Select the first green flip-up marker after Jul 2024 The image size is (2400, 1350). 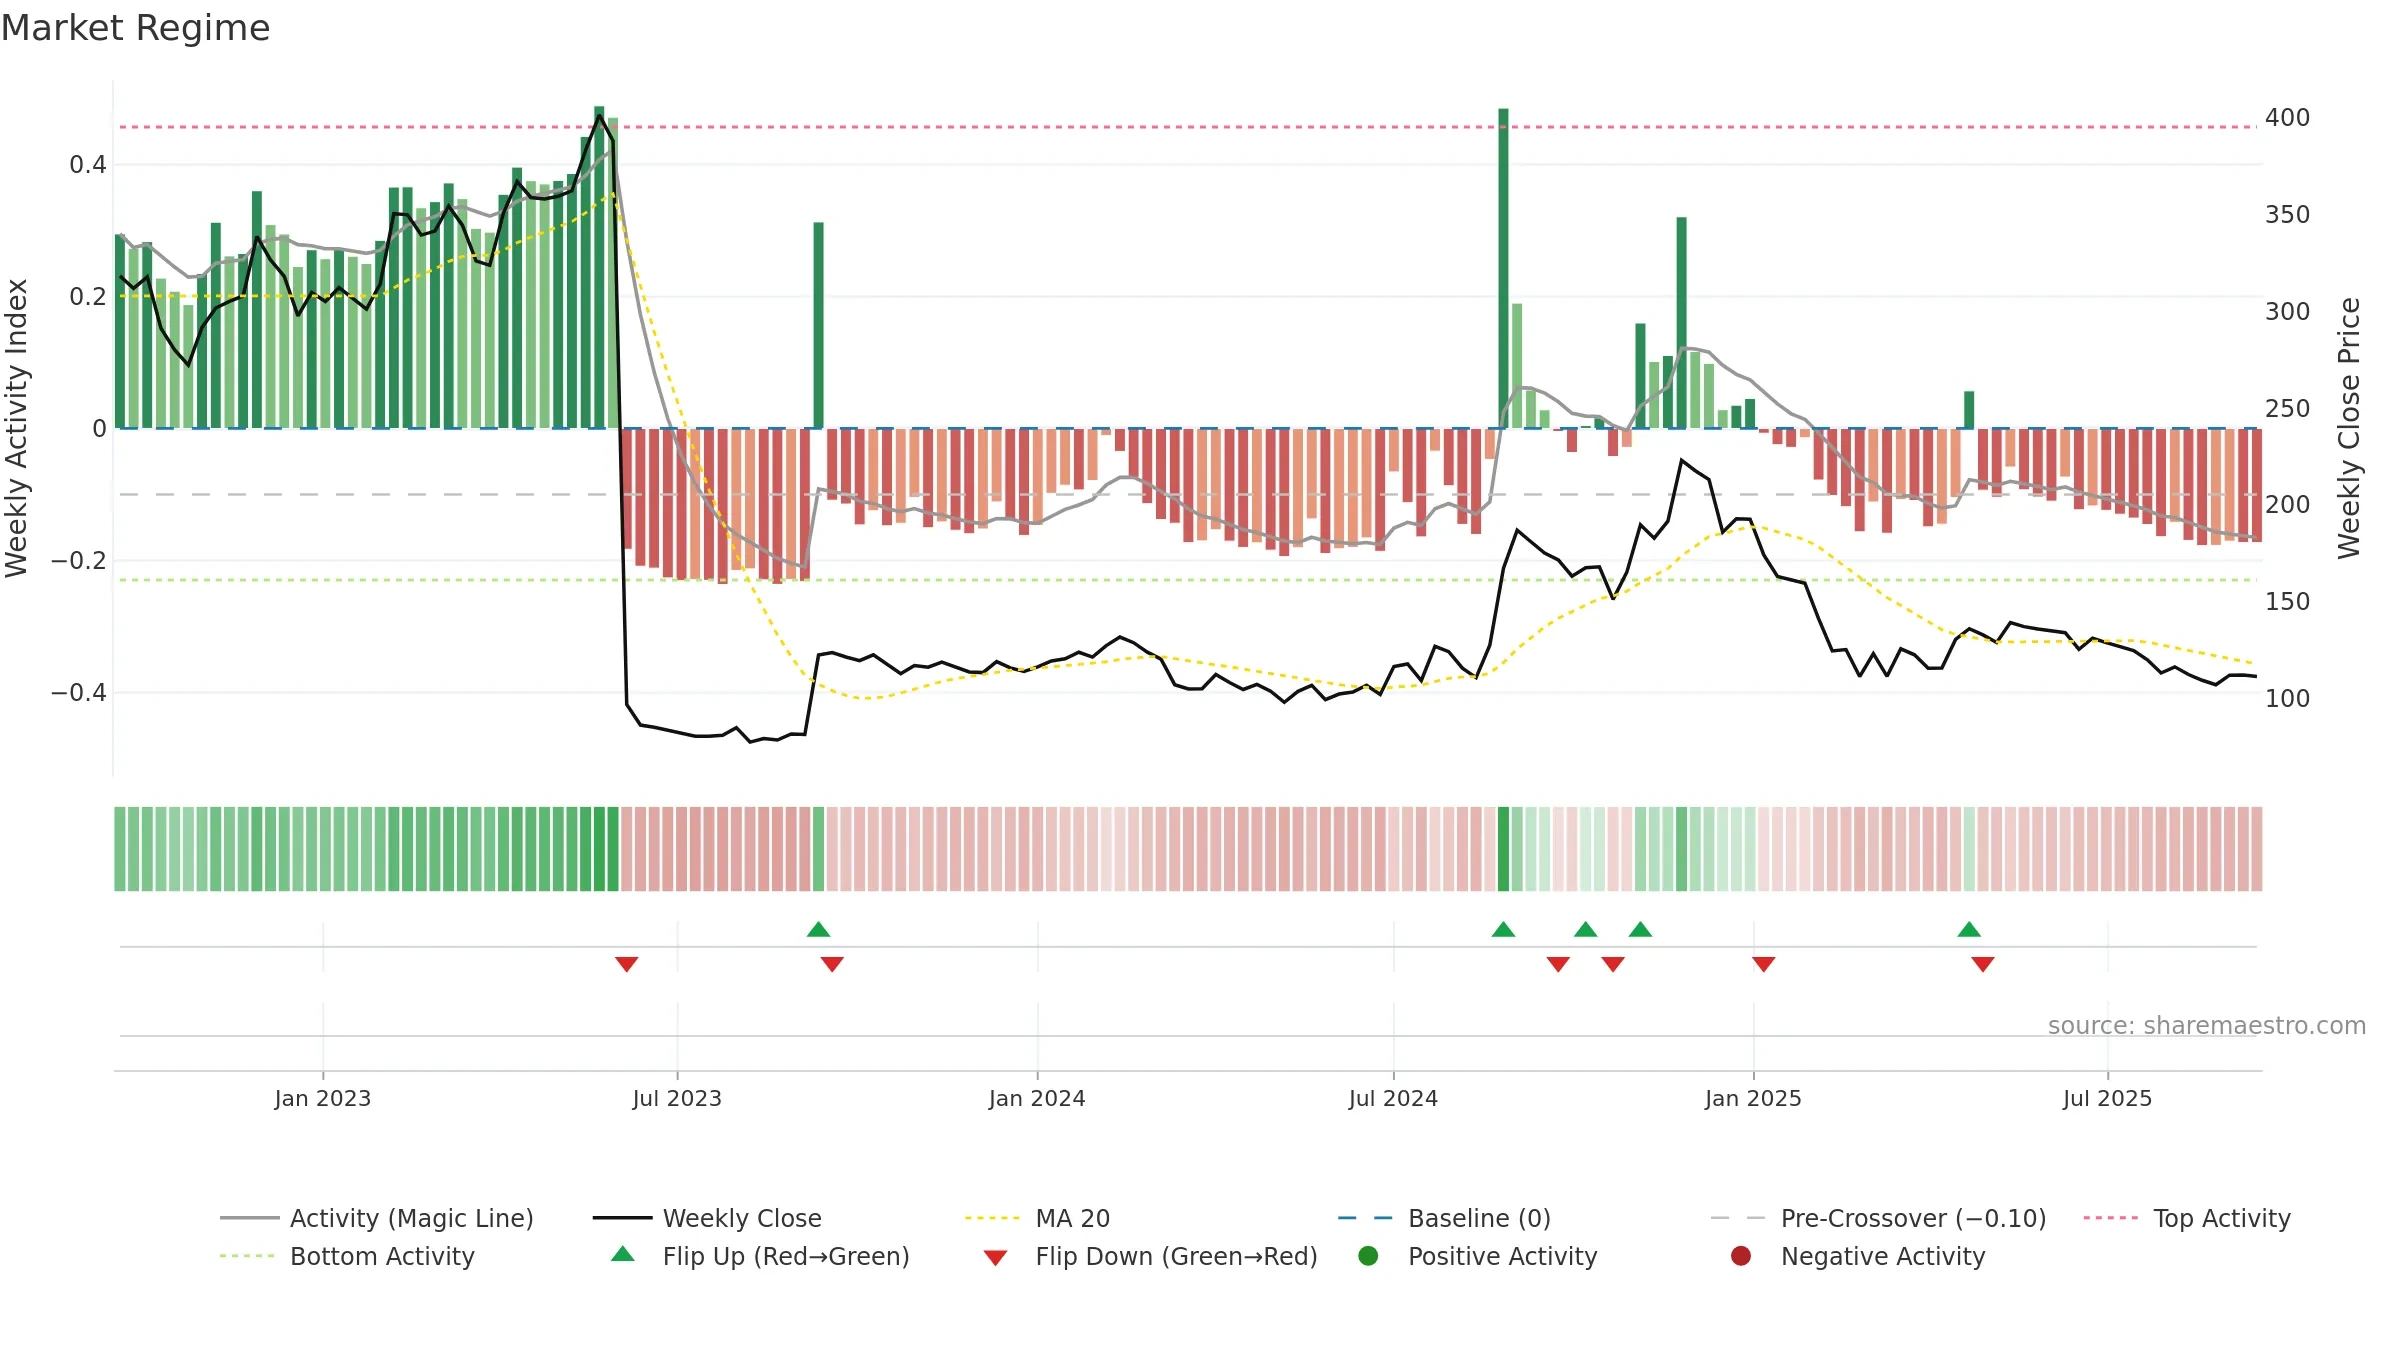(1503, 929)
